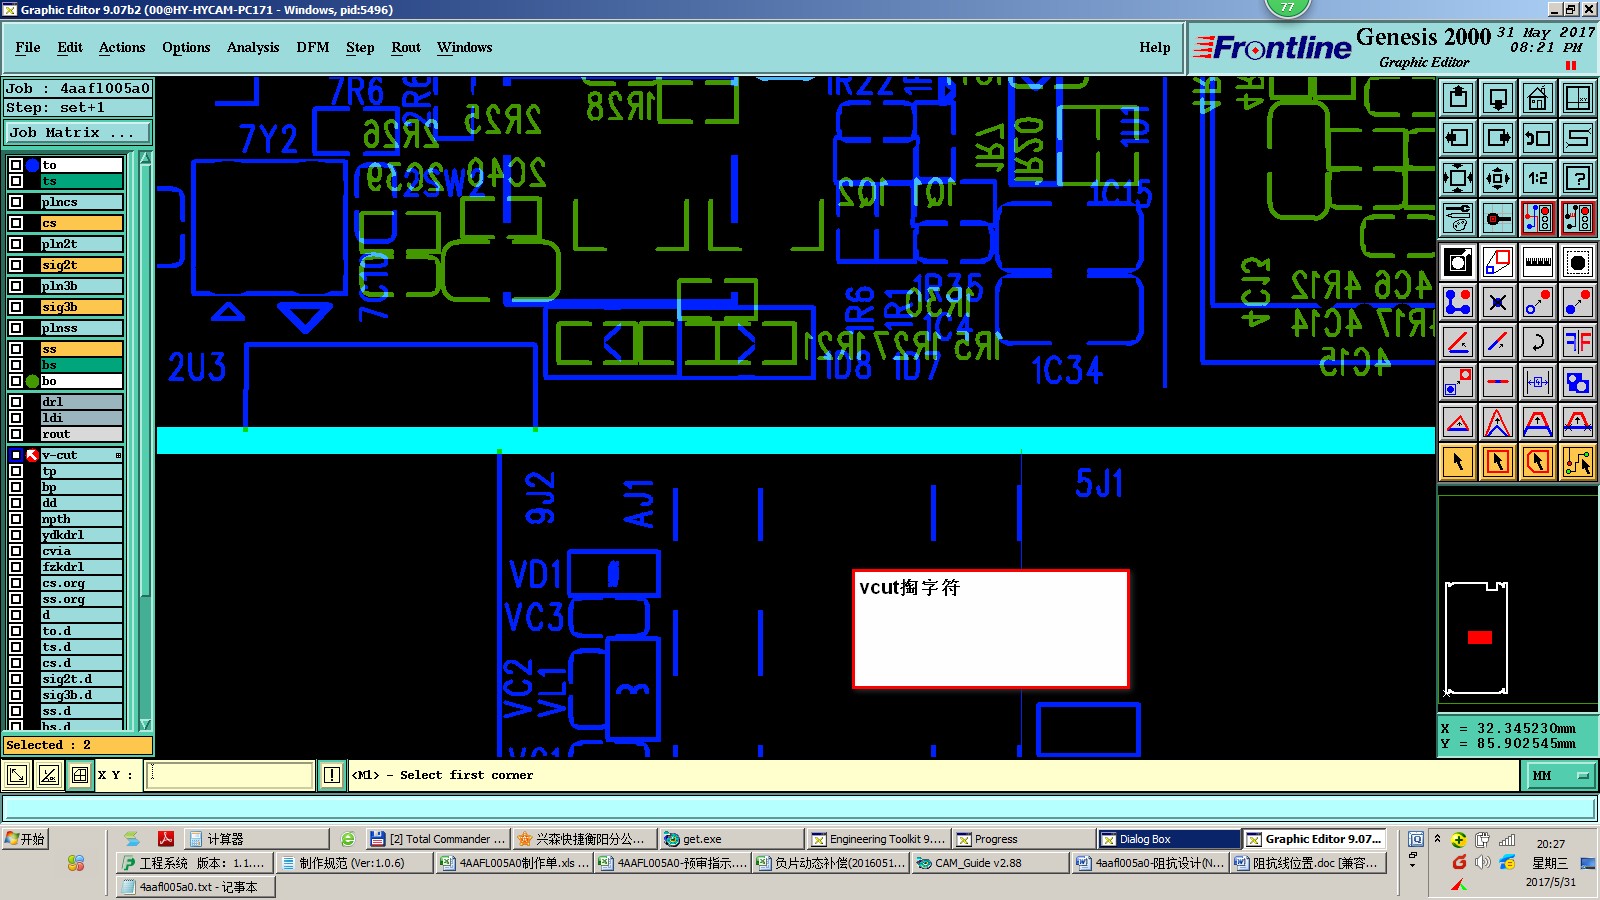Open the wrench and palette settings icon
The height and width of the screenshot is (900, 1600).
tap(1458, 218)
